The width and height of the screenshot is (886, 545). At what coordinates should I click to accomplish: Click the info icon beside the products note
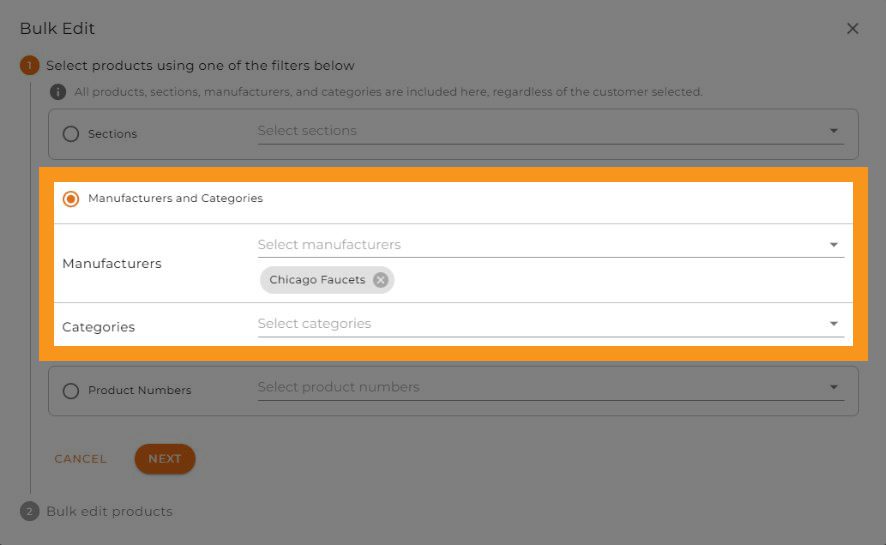[x=58, y=92]
